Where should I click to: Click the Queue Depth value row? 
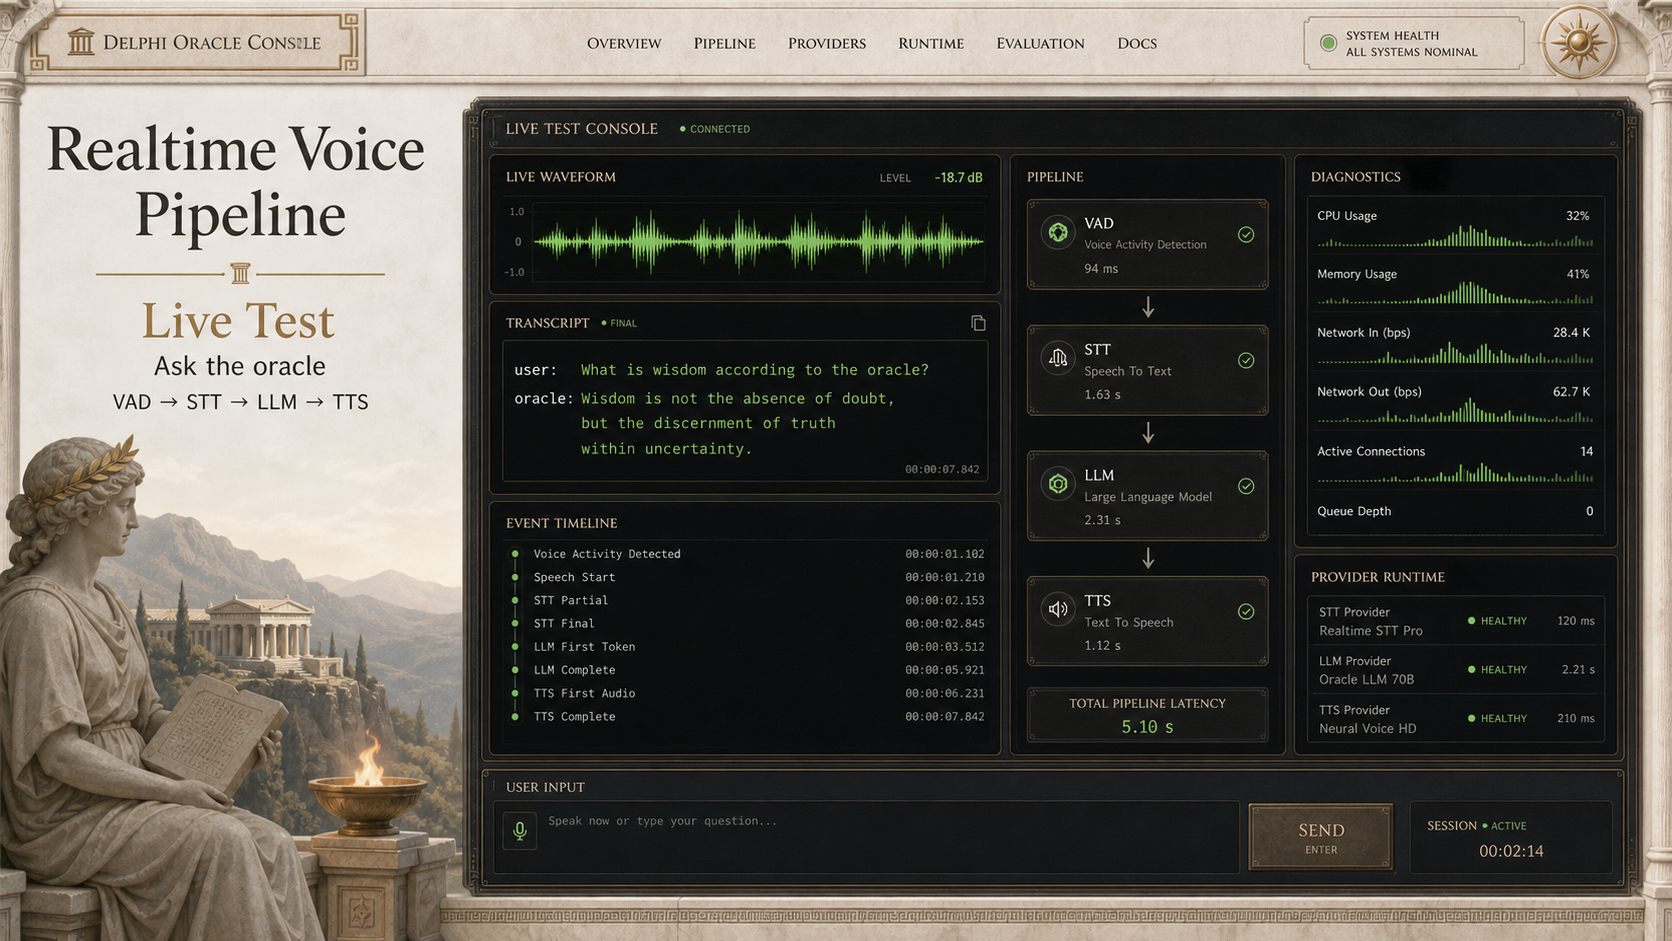[x=1455, y=511]
